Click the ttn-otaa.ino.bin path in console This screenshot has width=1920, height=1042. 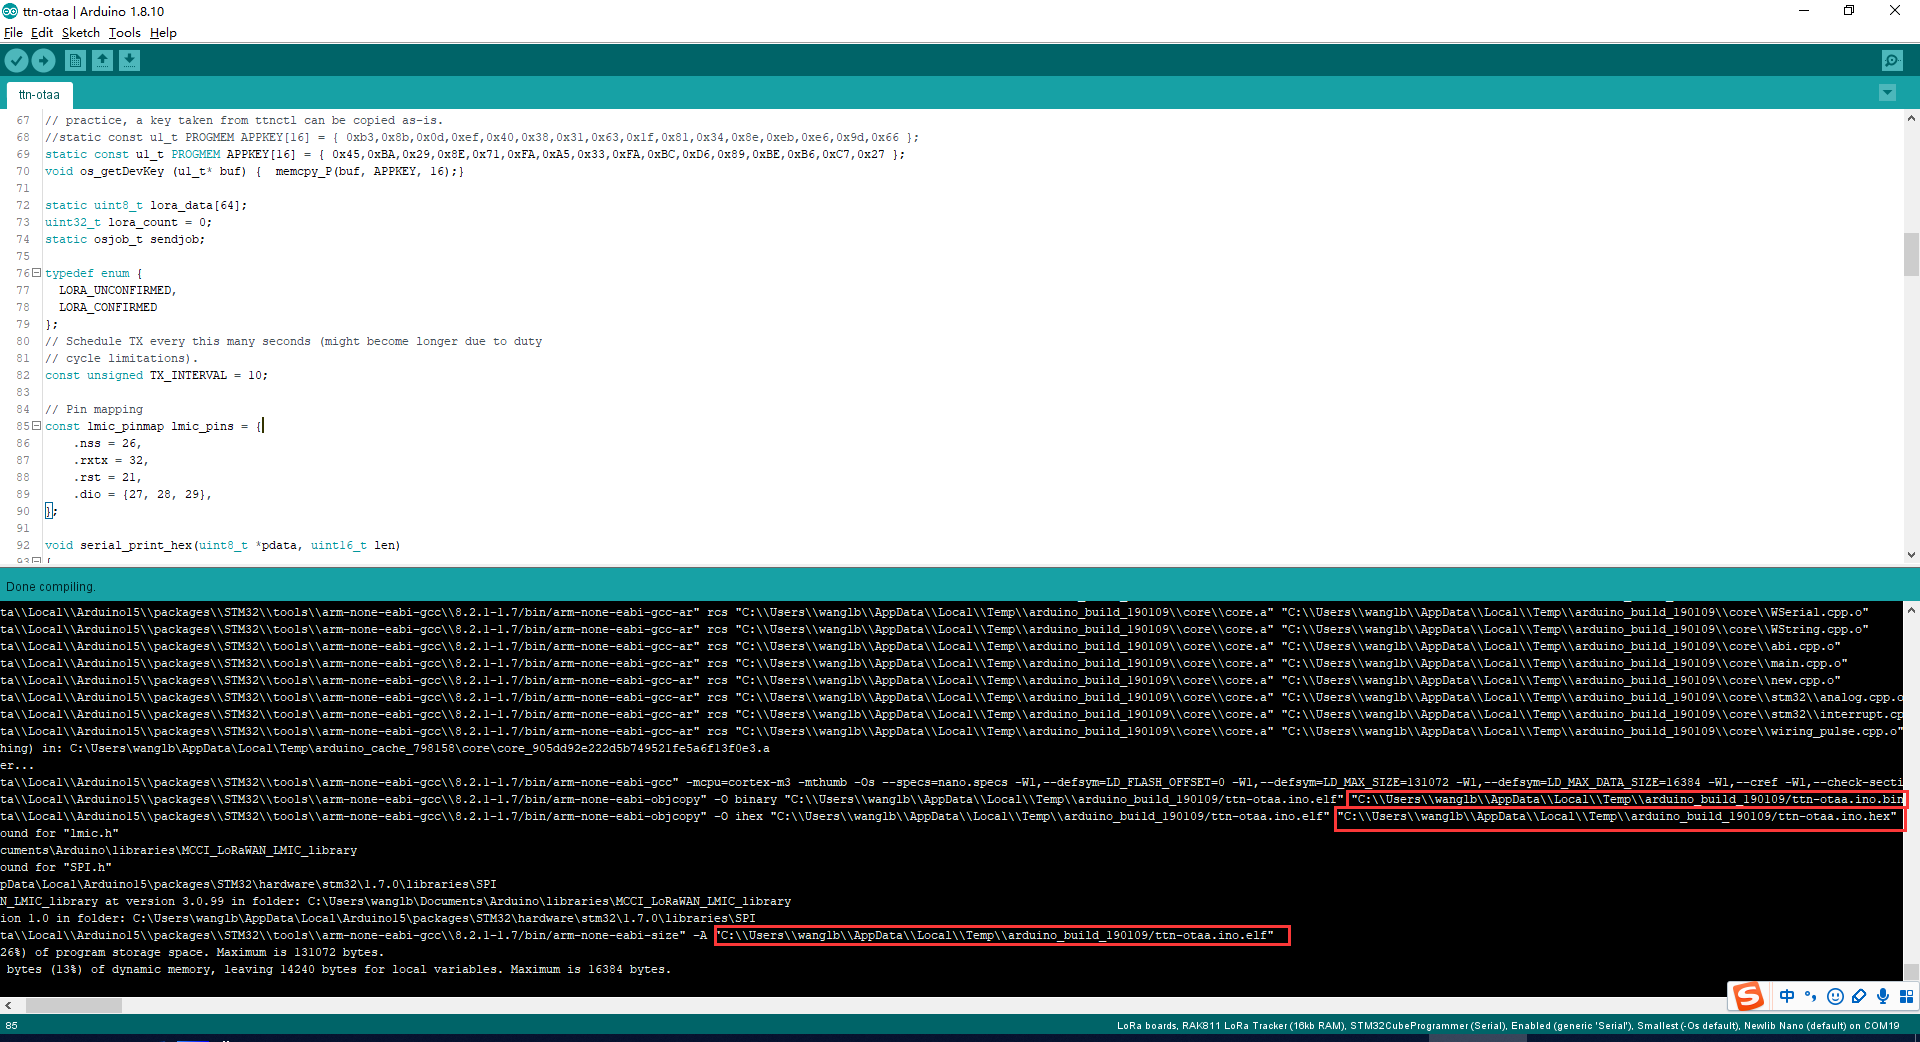pyautogui.click(x=1627, y=799)
